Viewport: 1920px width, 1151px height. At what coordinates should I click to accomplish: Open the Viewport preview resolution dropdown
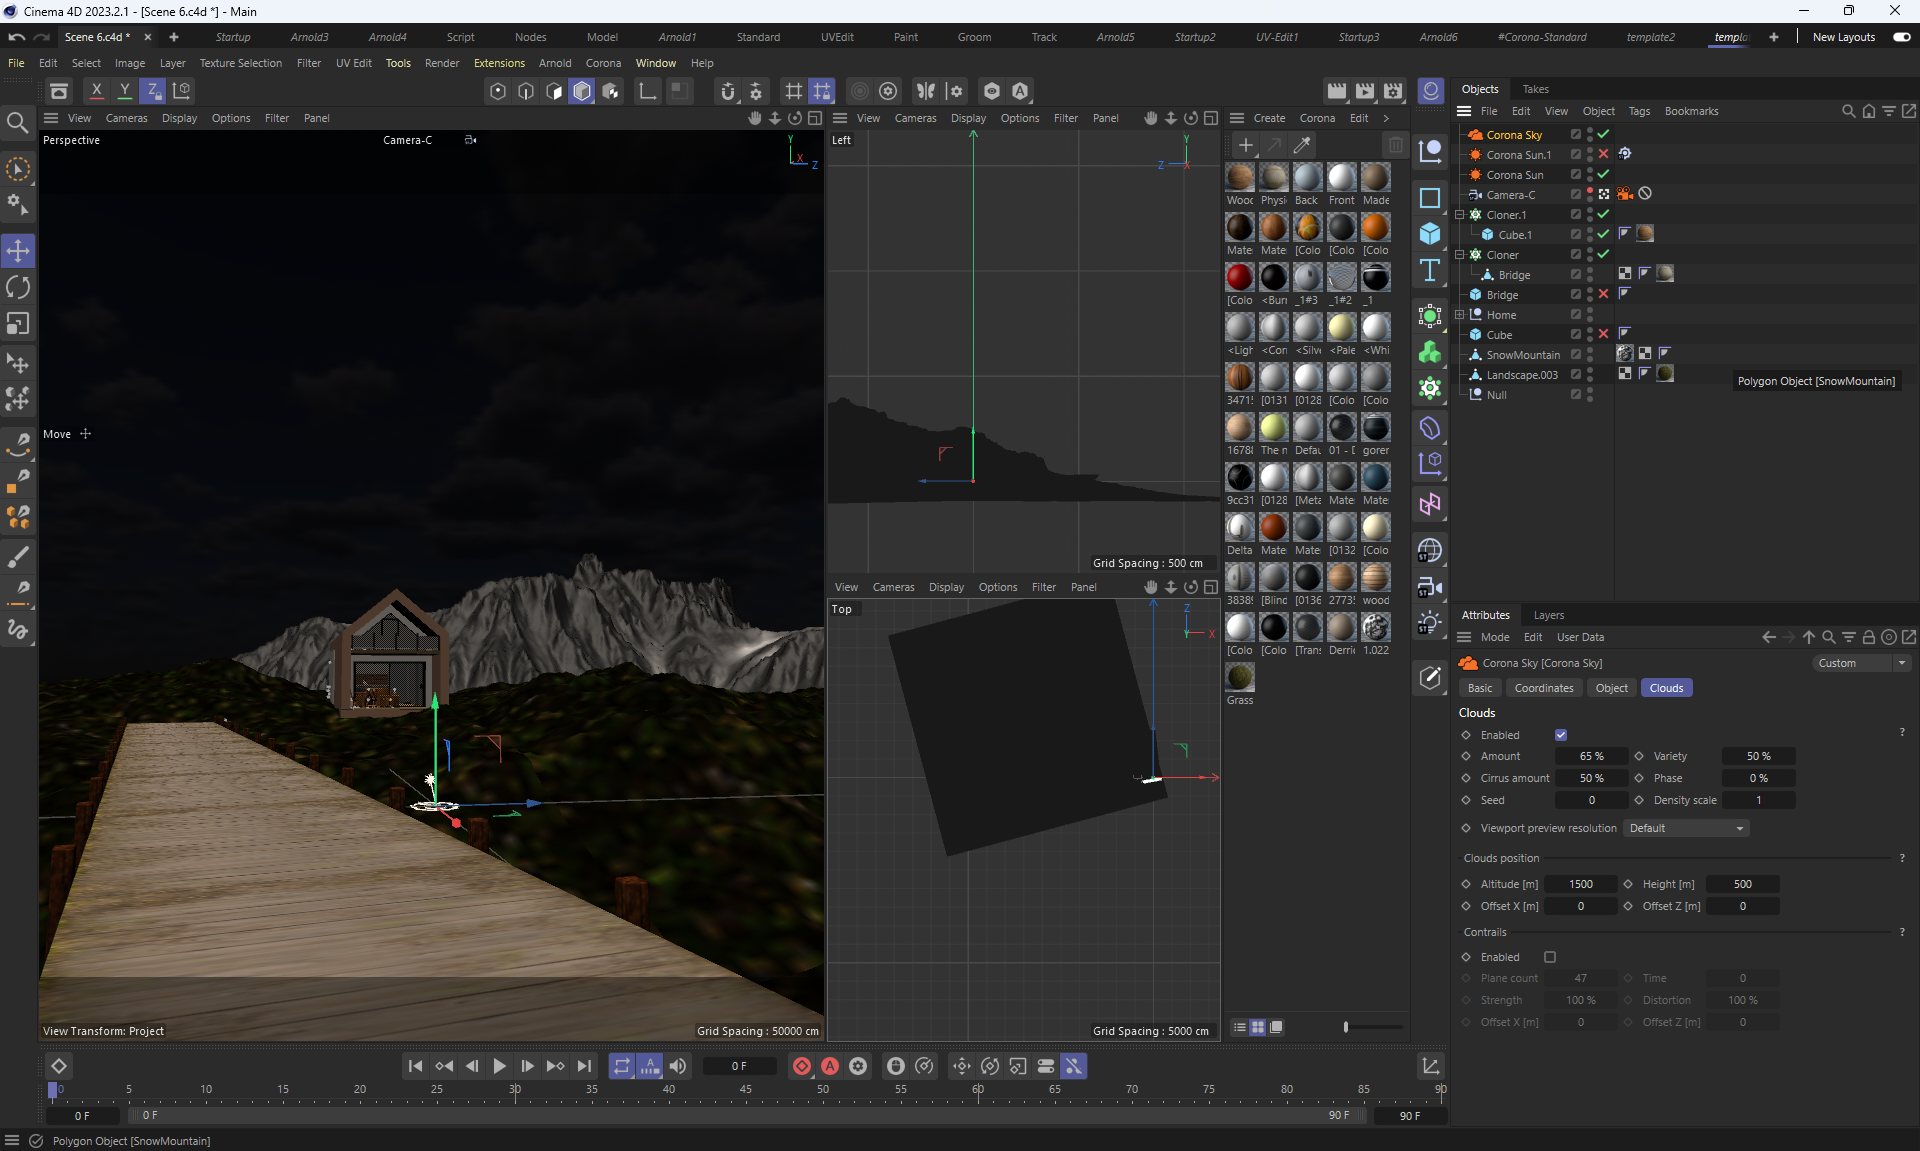[x=1686, y=828]
